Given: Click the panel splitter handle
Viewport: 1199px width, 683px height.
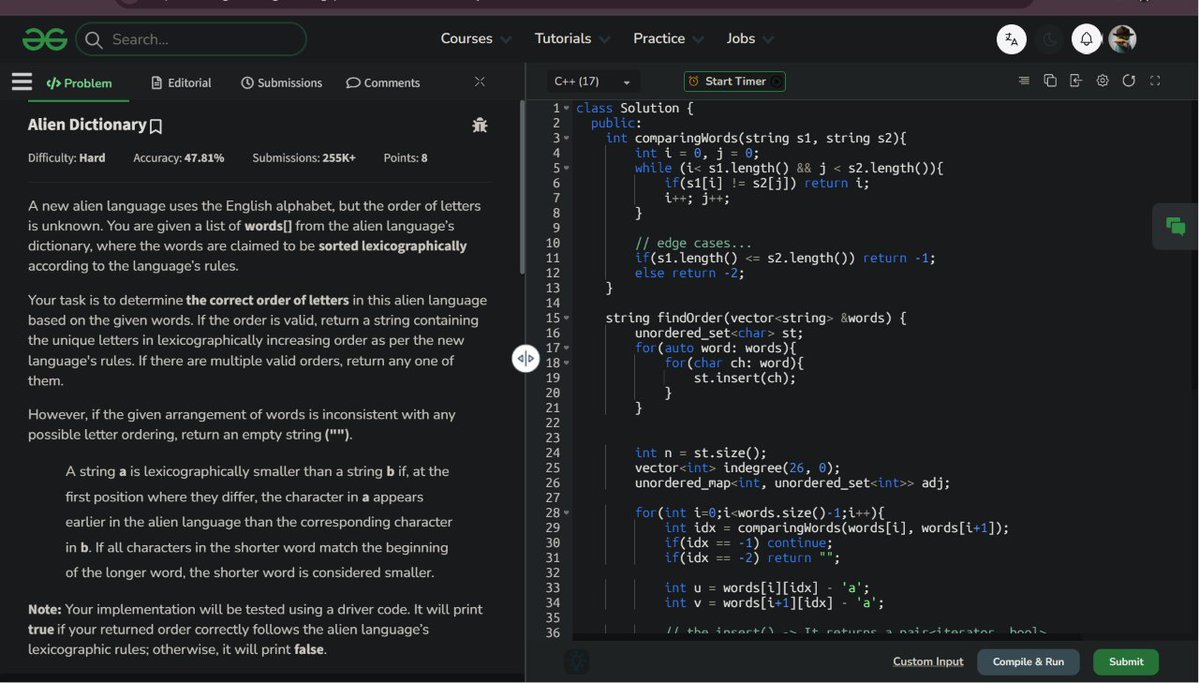Looking at the screenshot, I should 525,358.
